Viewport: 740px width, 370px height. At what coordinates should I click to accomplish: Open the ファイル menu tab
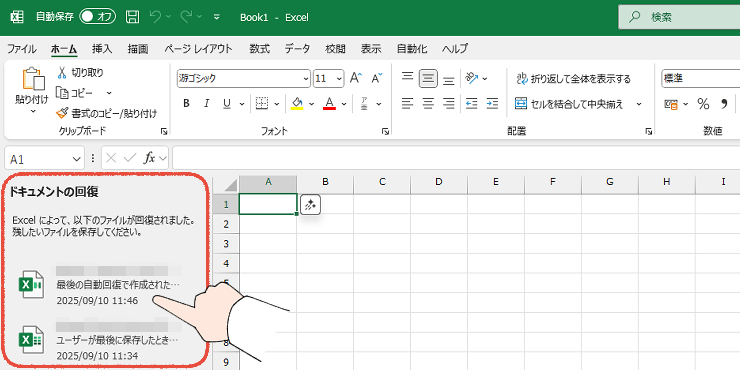[21, 49]
